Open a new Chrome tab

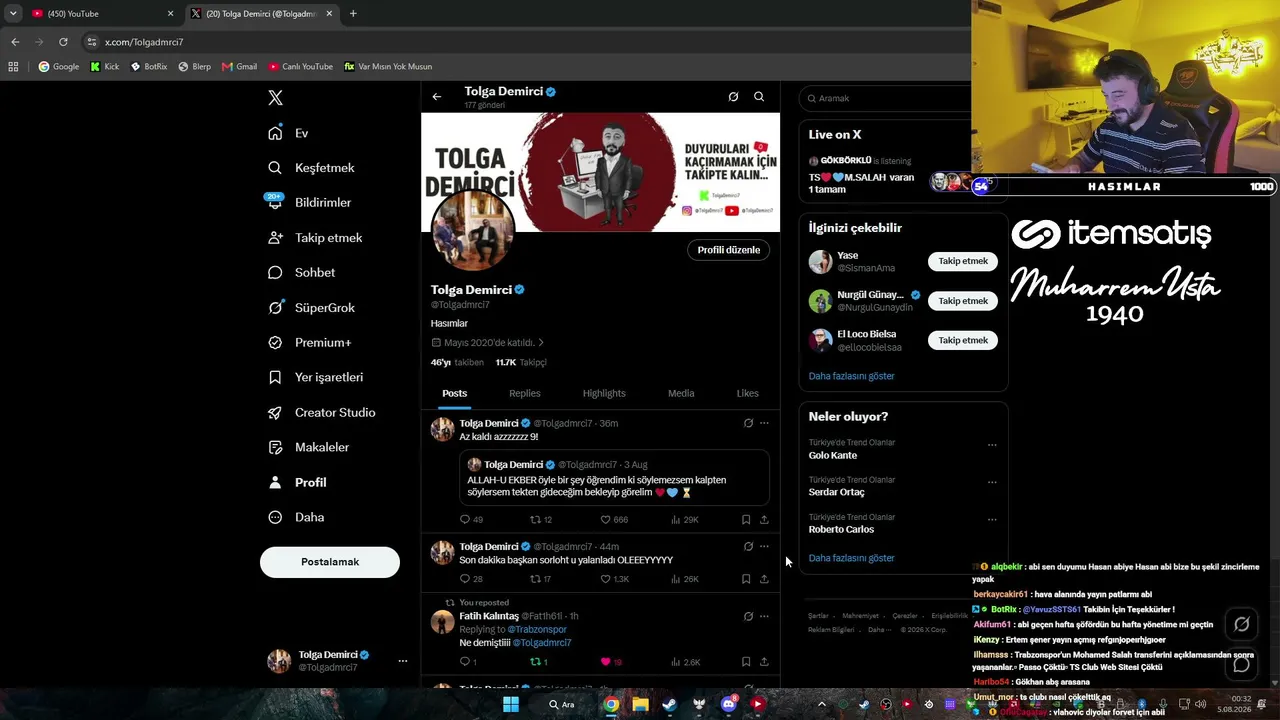point(353,14)
